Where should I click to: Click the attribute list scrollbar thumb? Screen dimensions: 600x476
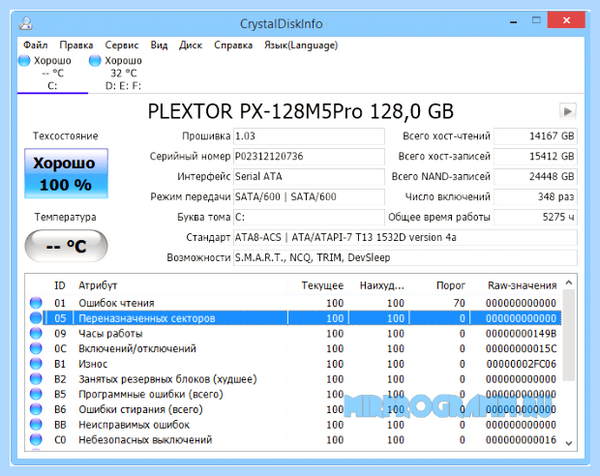[569, 335]
